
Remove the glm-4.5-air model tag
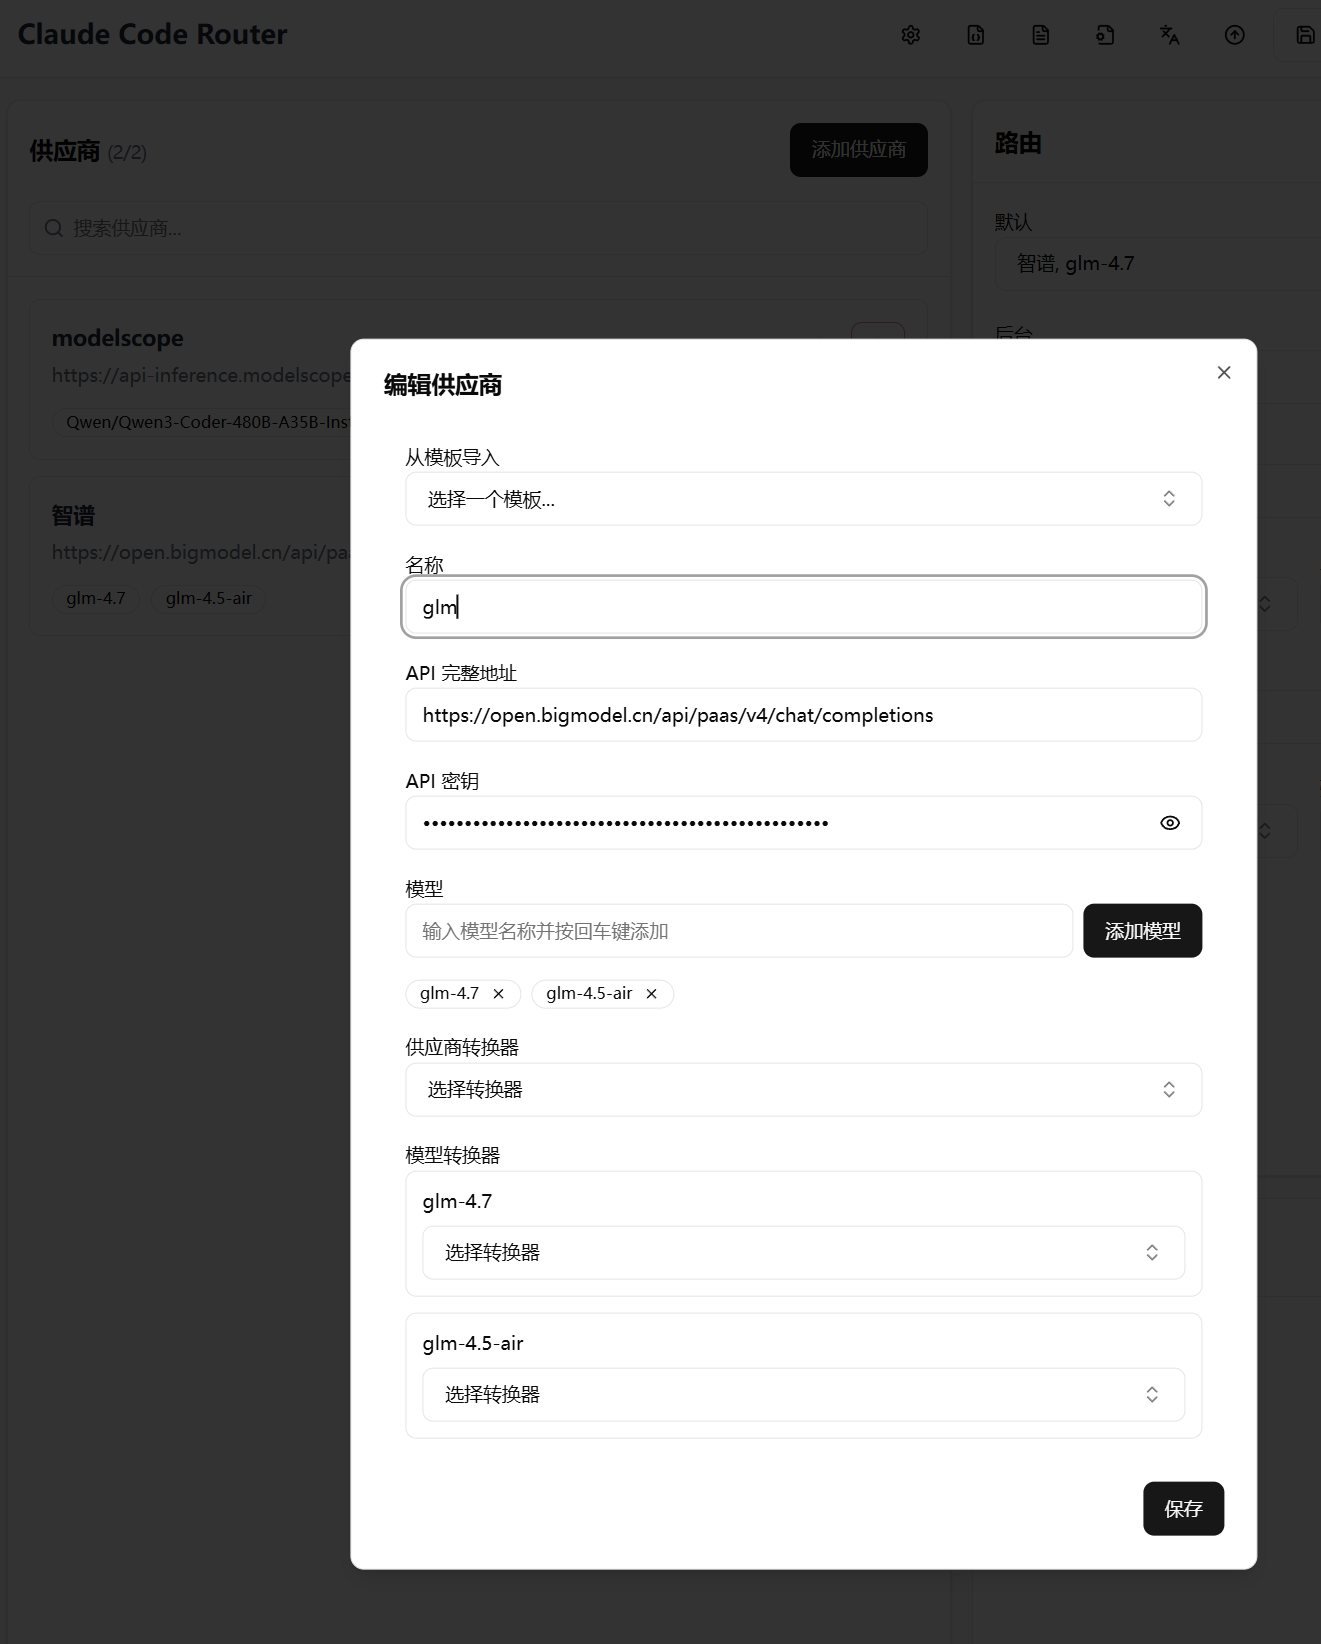651,993
